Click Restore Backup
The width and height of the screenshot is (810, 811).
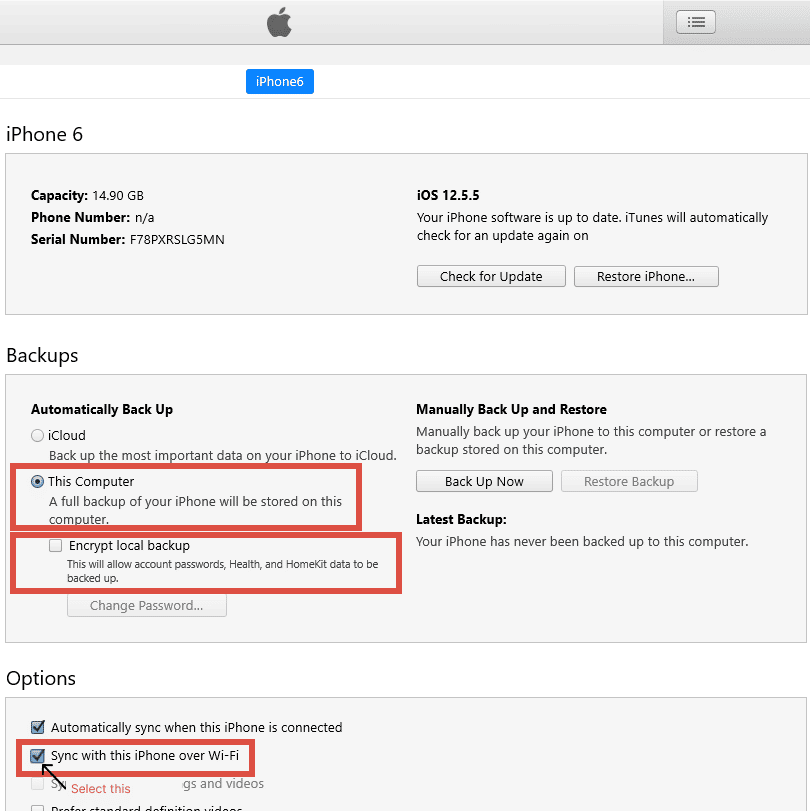pyautogui.click(x=629, y=481)
